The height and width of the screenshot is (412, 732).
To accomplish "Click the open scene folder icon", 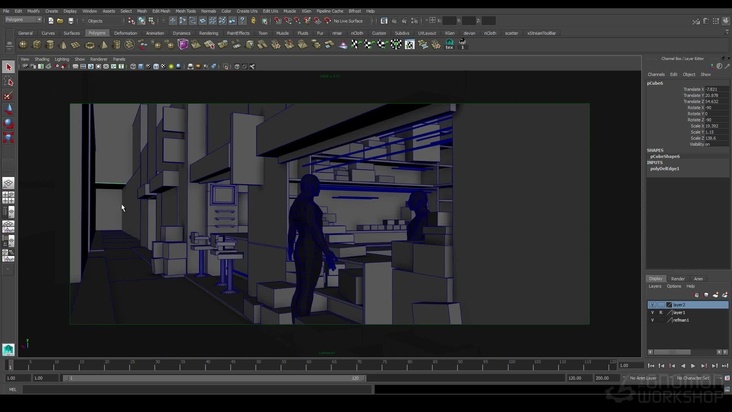I will 60,20.
